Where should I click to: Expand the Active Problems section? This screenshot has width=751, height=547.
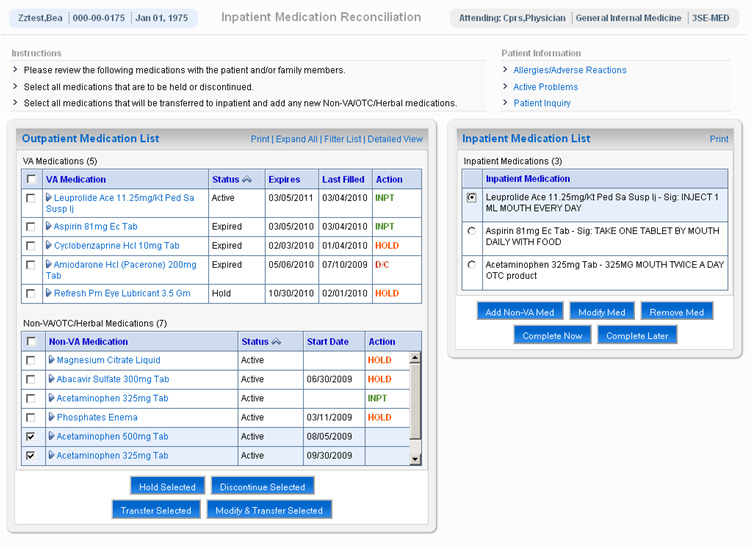coord(545,87)
